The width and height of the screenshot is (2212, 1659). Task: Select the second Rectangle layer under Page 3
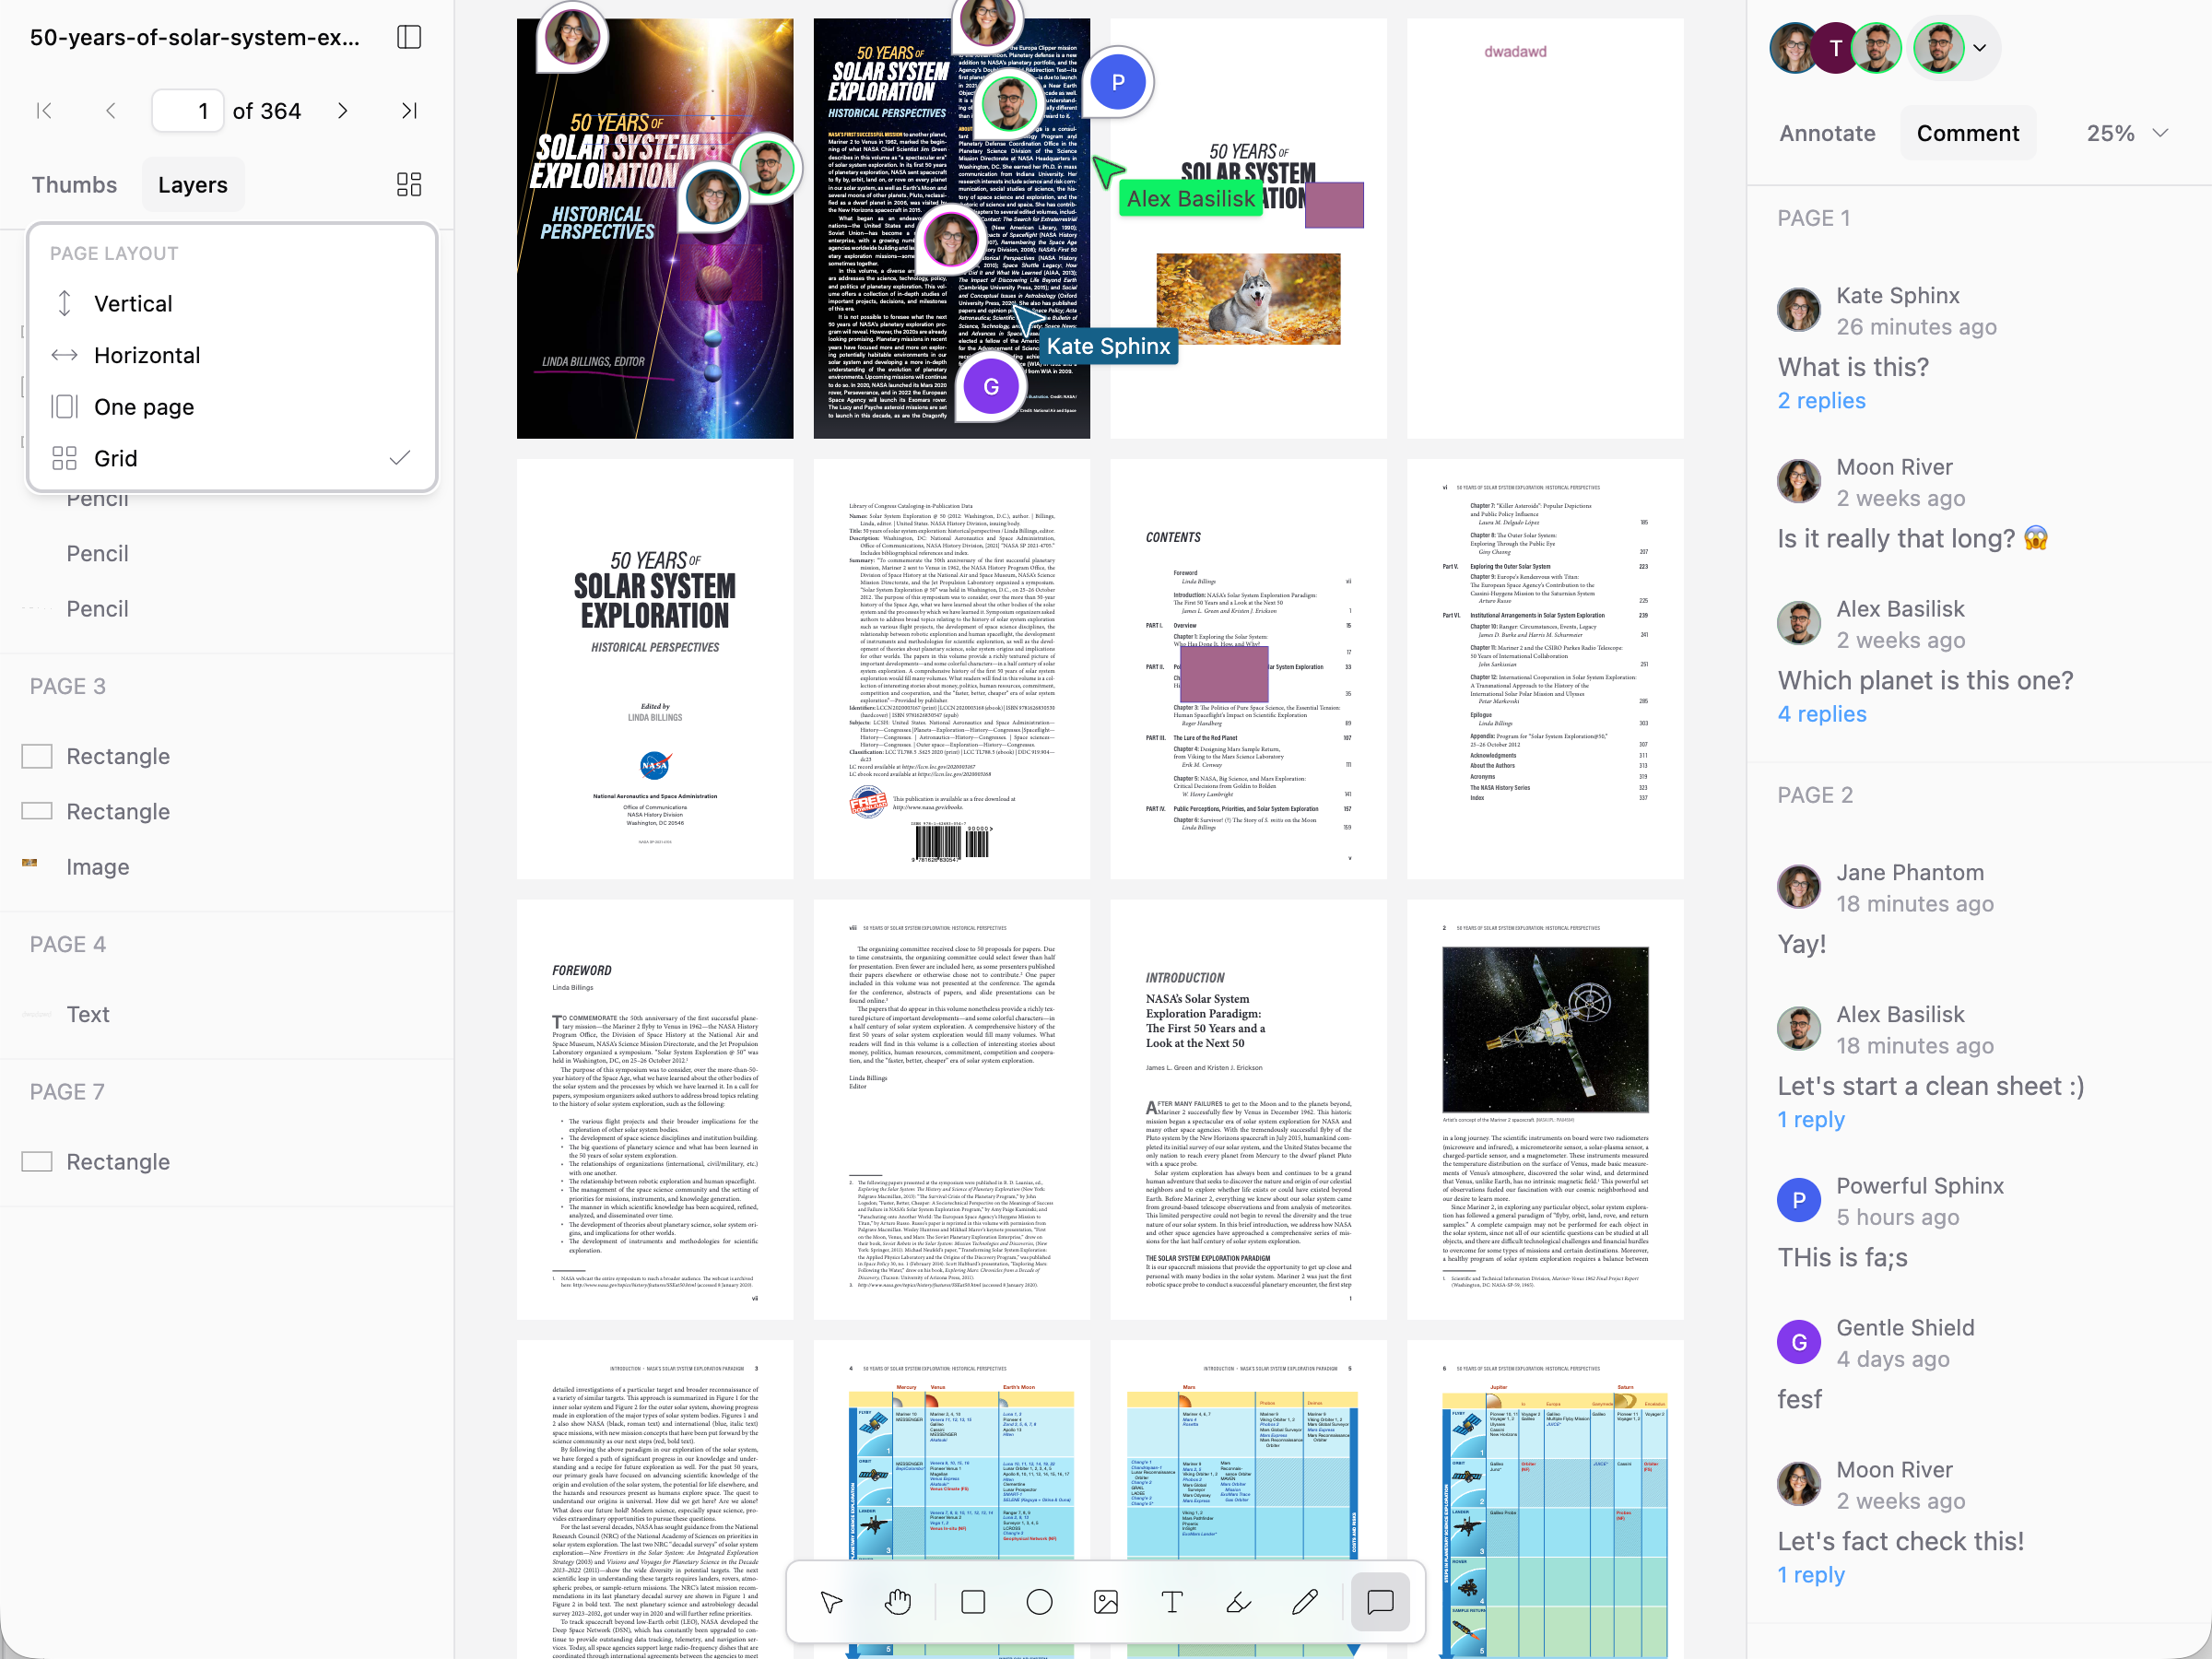pyautogui.click(x=227, y=811)
